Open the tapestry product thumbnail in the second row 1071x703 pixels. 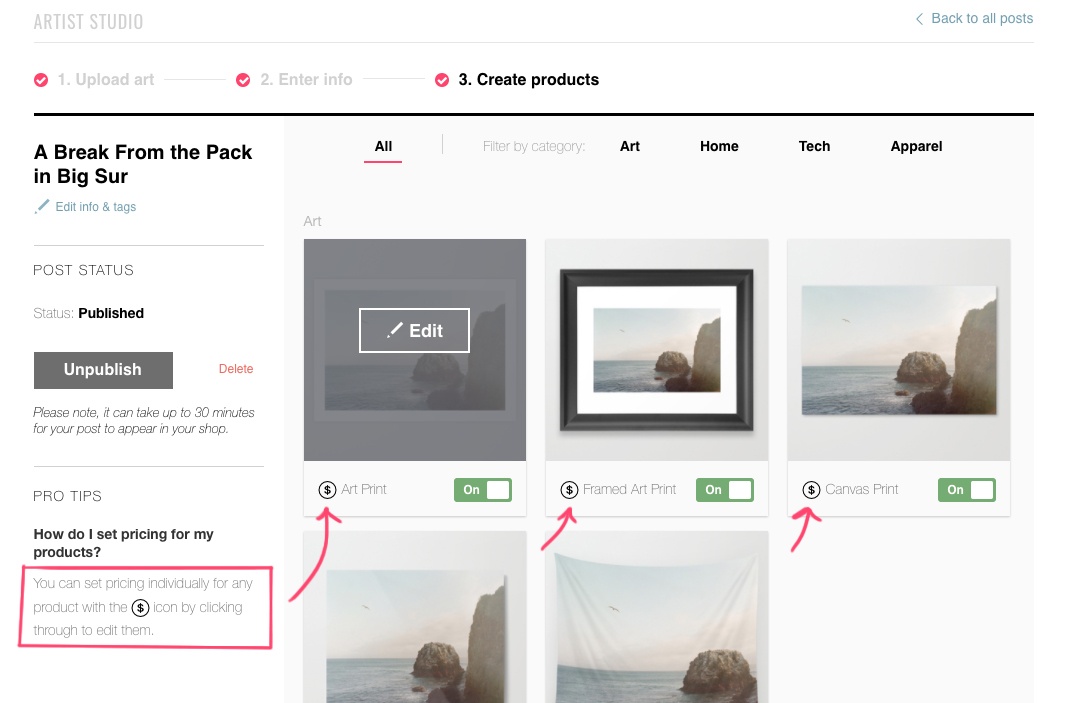[656, 617]
